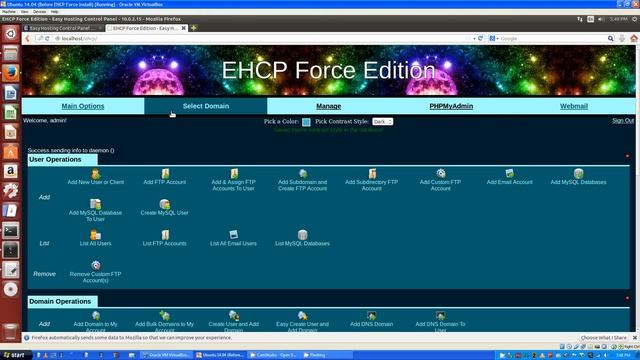Screen dimensions: 640x360
Task: Click the Domain Operations section header
Action: tap(62, 302)
